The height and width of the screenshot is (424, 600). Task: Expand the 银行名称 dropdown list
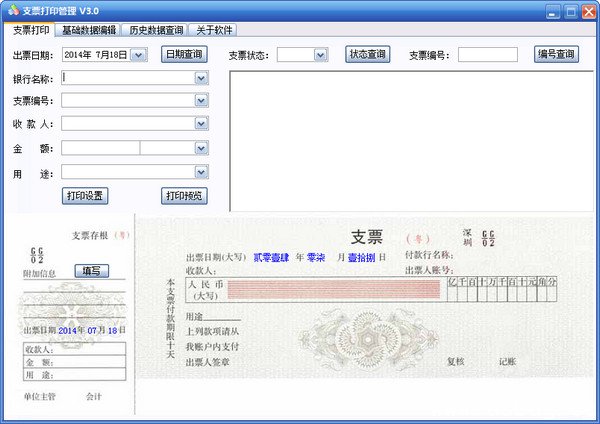coord(201,77)
